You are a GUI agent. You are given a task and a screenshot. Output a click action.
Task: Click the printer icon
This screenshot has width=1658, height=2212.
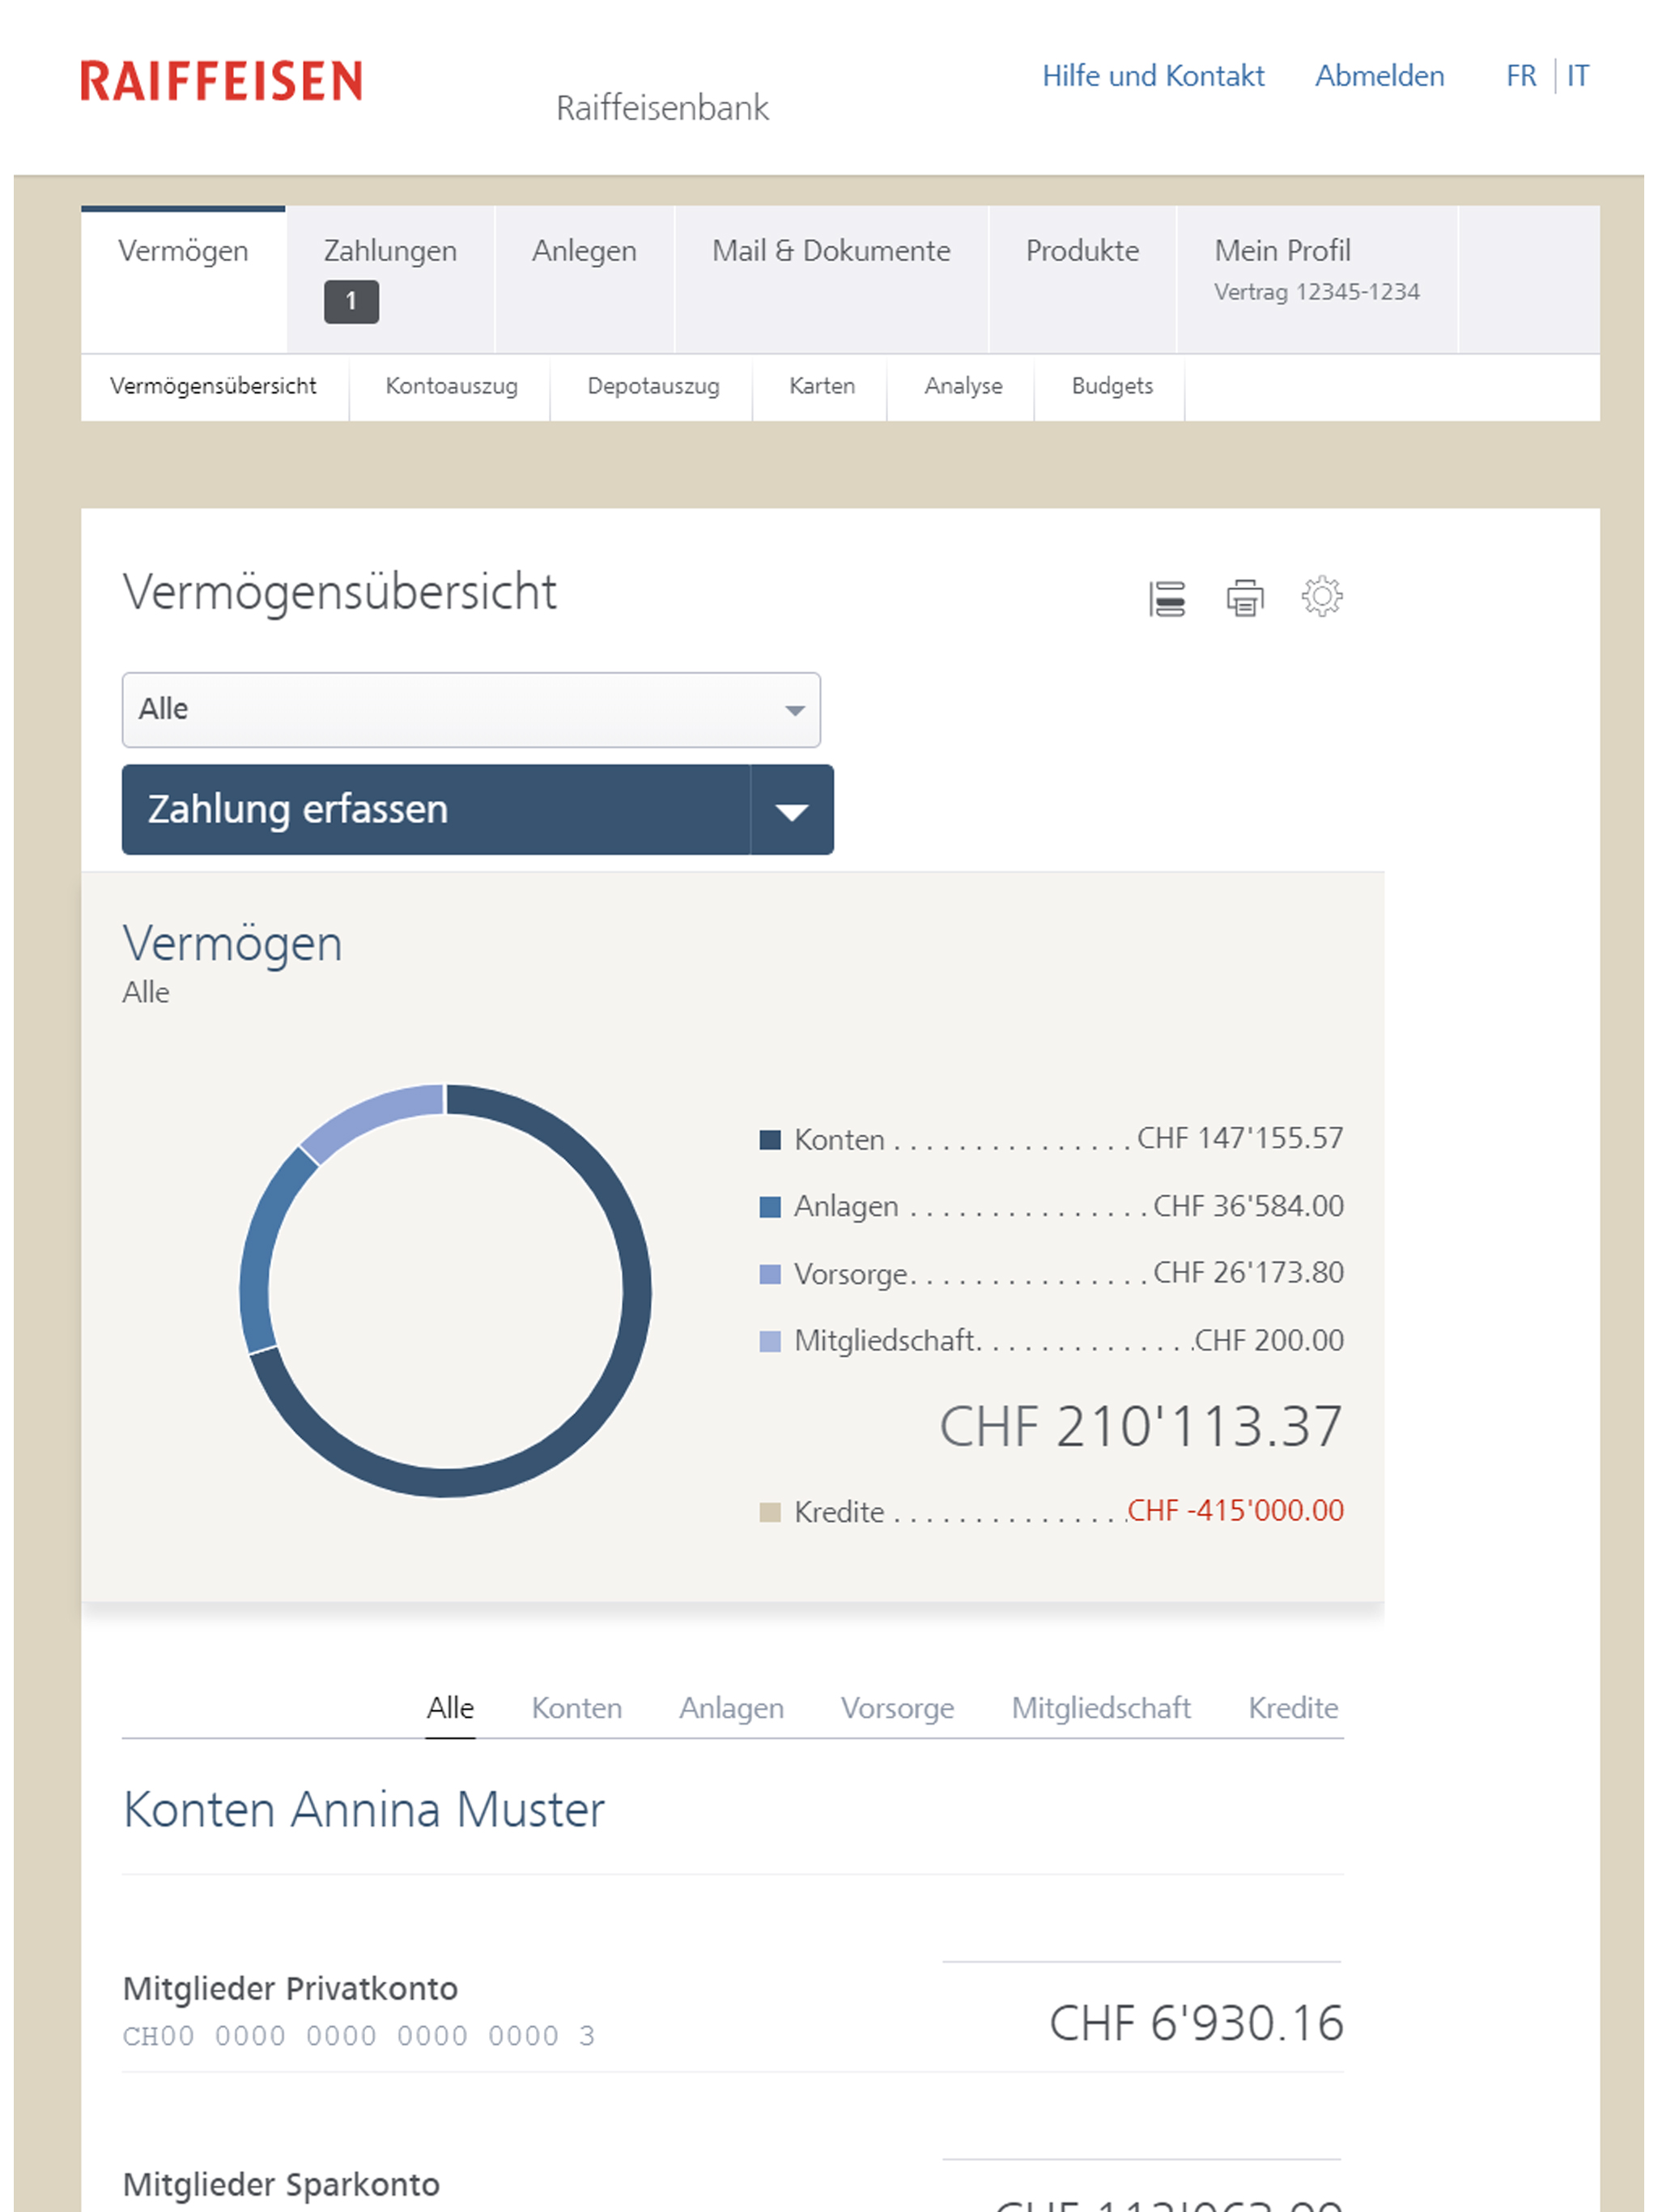1245,598
